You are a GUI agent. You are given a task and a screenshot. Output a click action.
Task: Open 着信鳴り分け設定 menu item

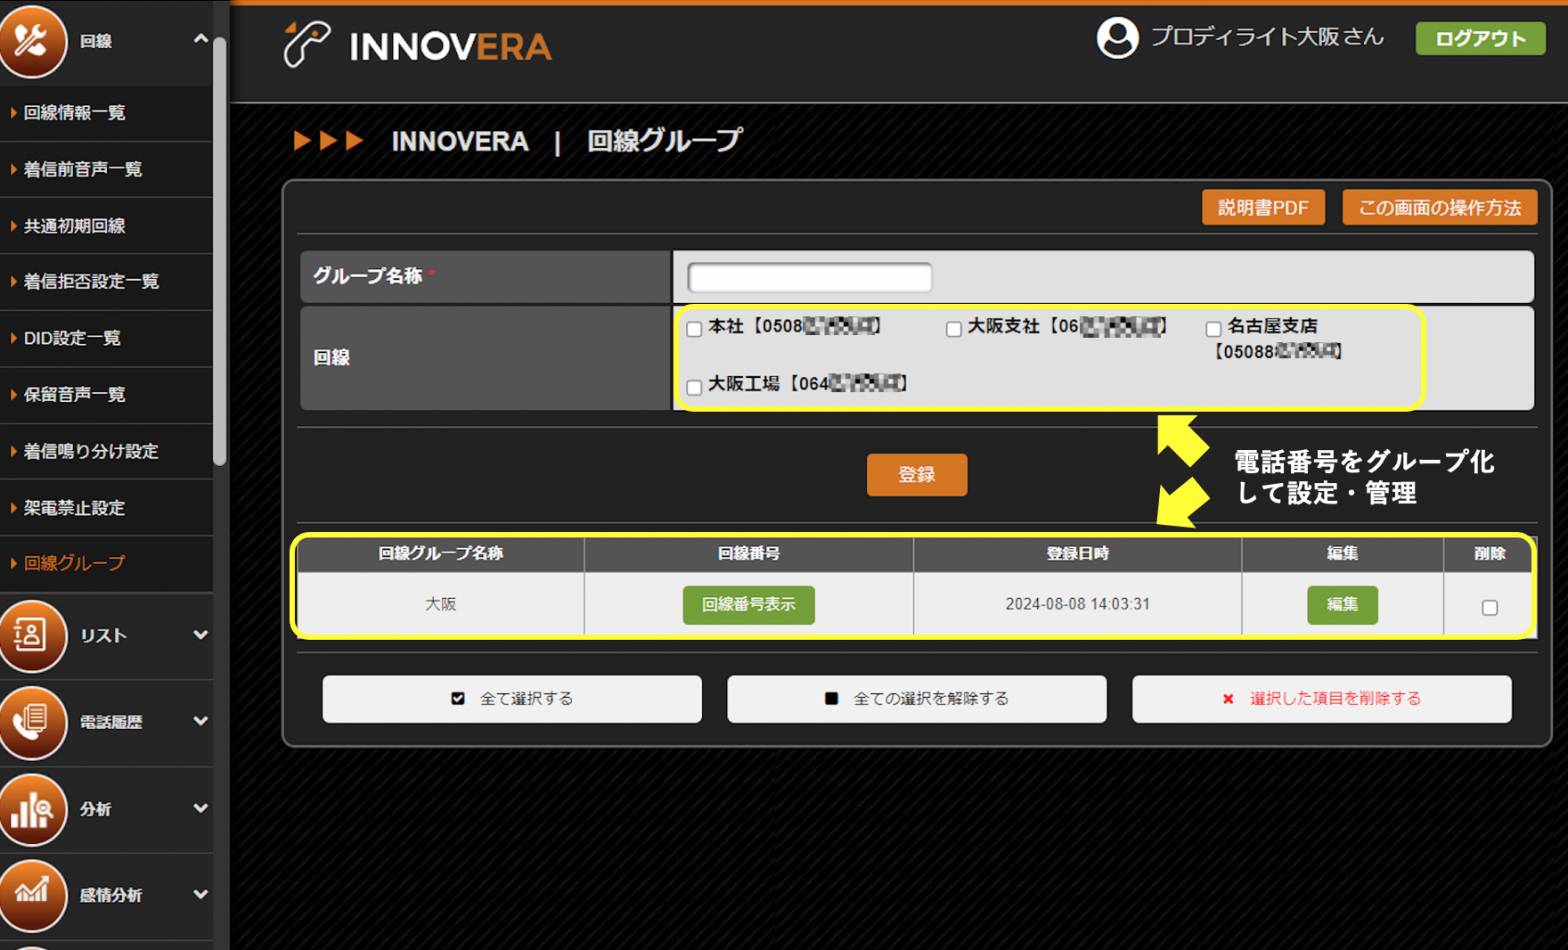(x=106, y=451)
